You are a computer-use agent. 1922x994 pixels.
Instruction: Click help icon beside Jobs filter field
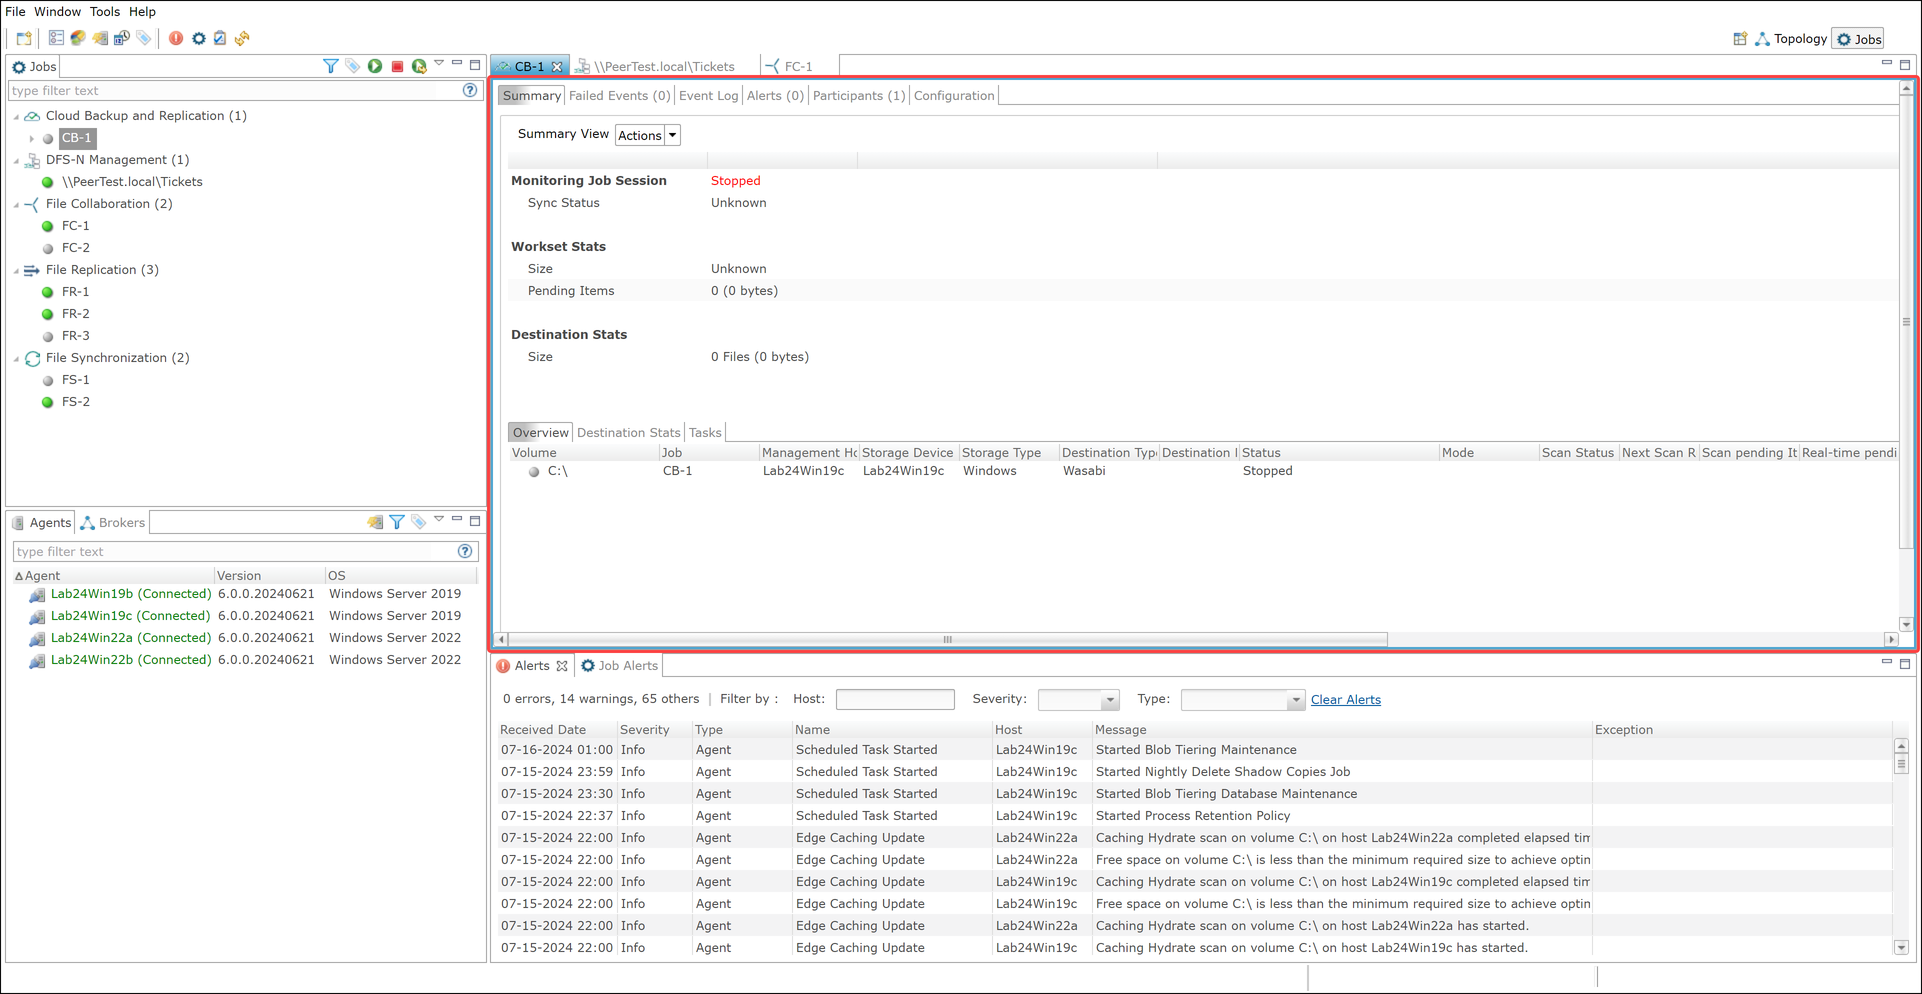[x=470, y=90]
